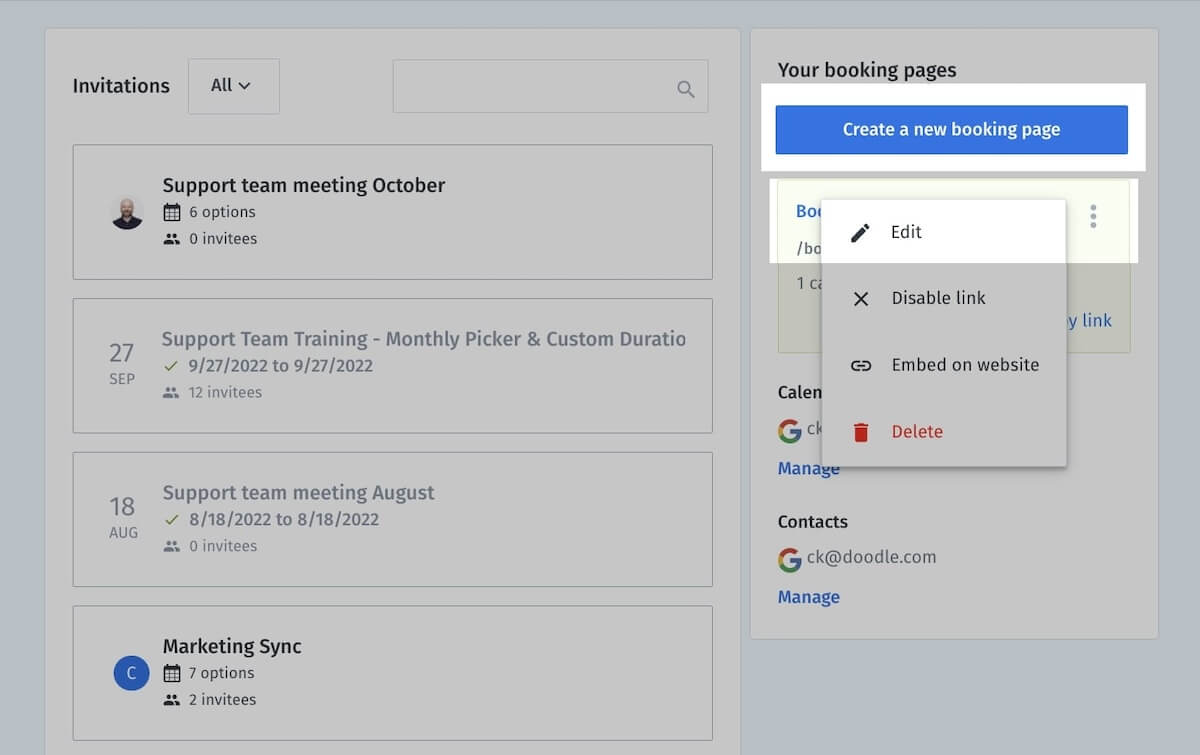The width and height of the screenshot is (1200, 755).
Task: Click Create a new booking page
Action: (951, 130)
